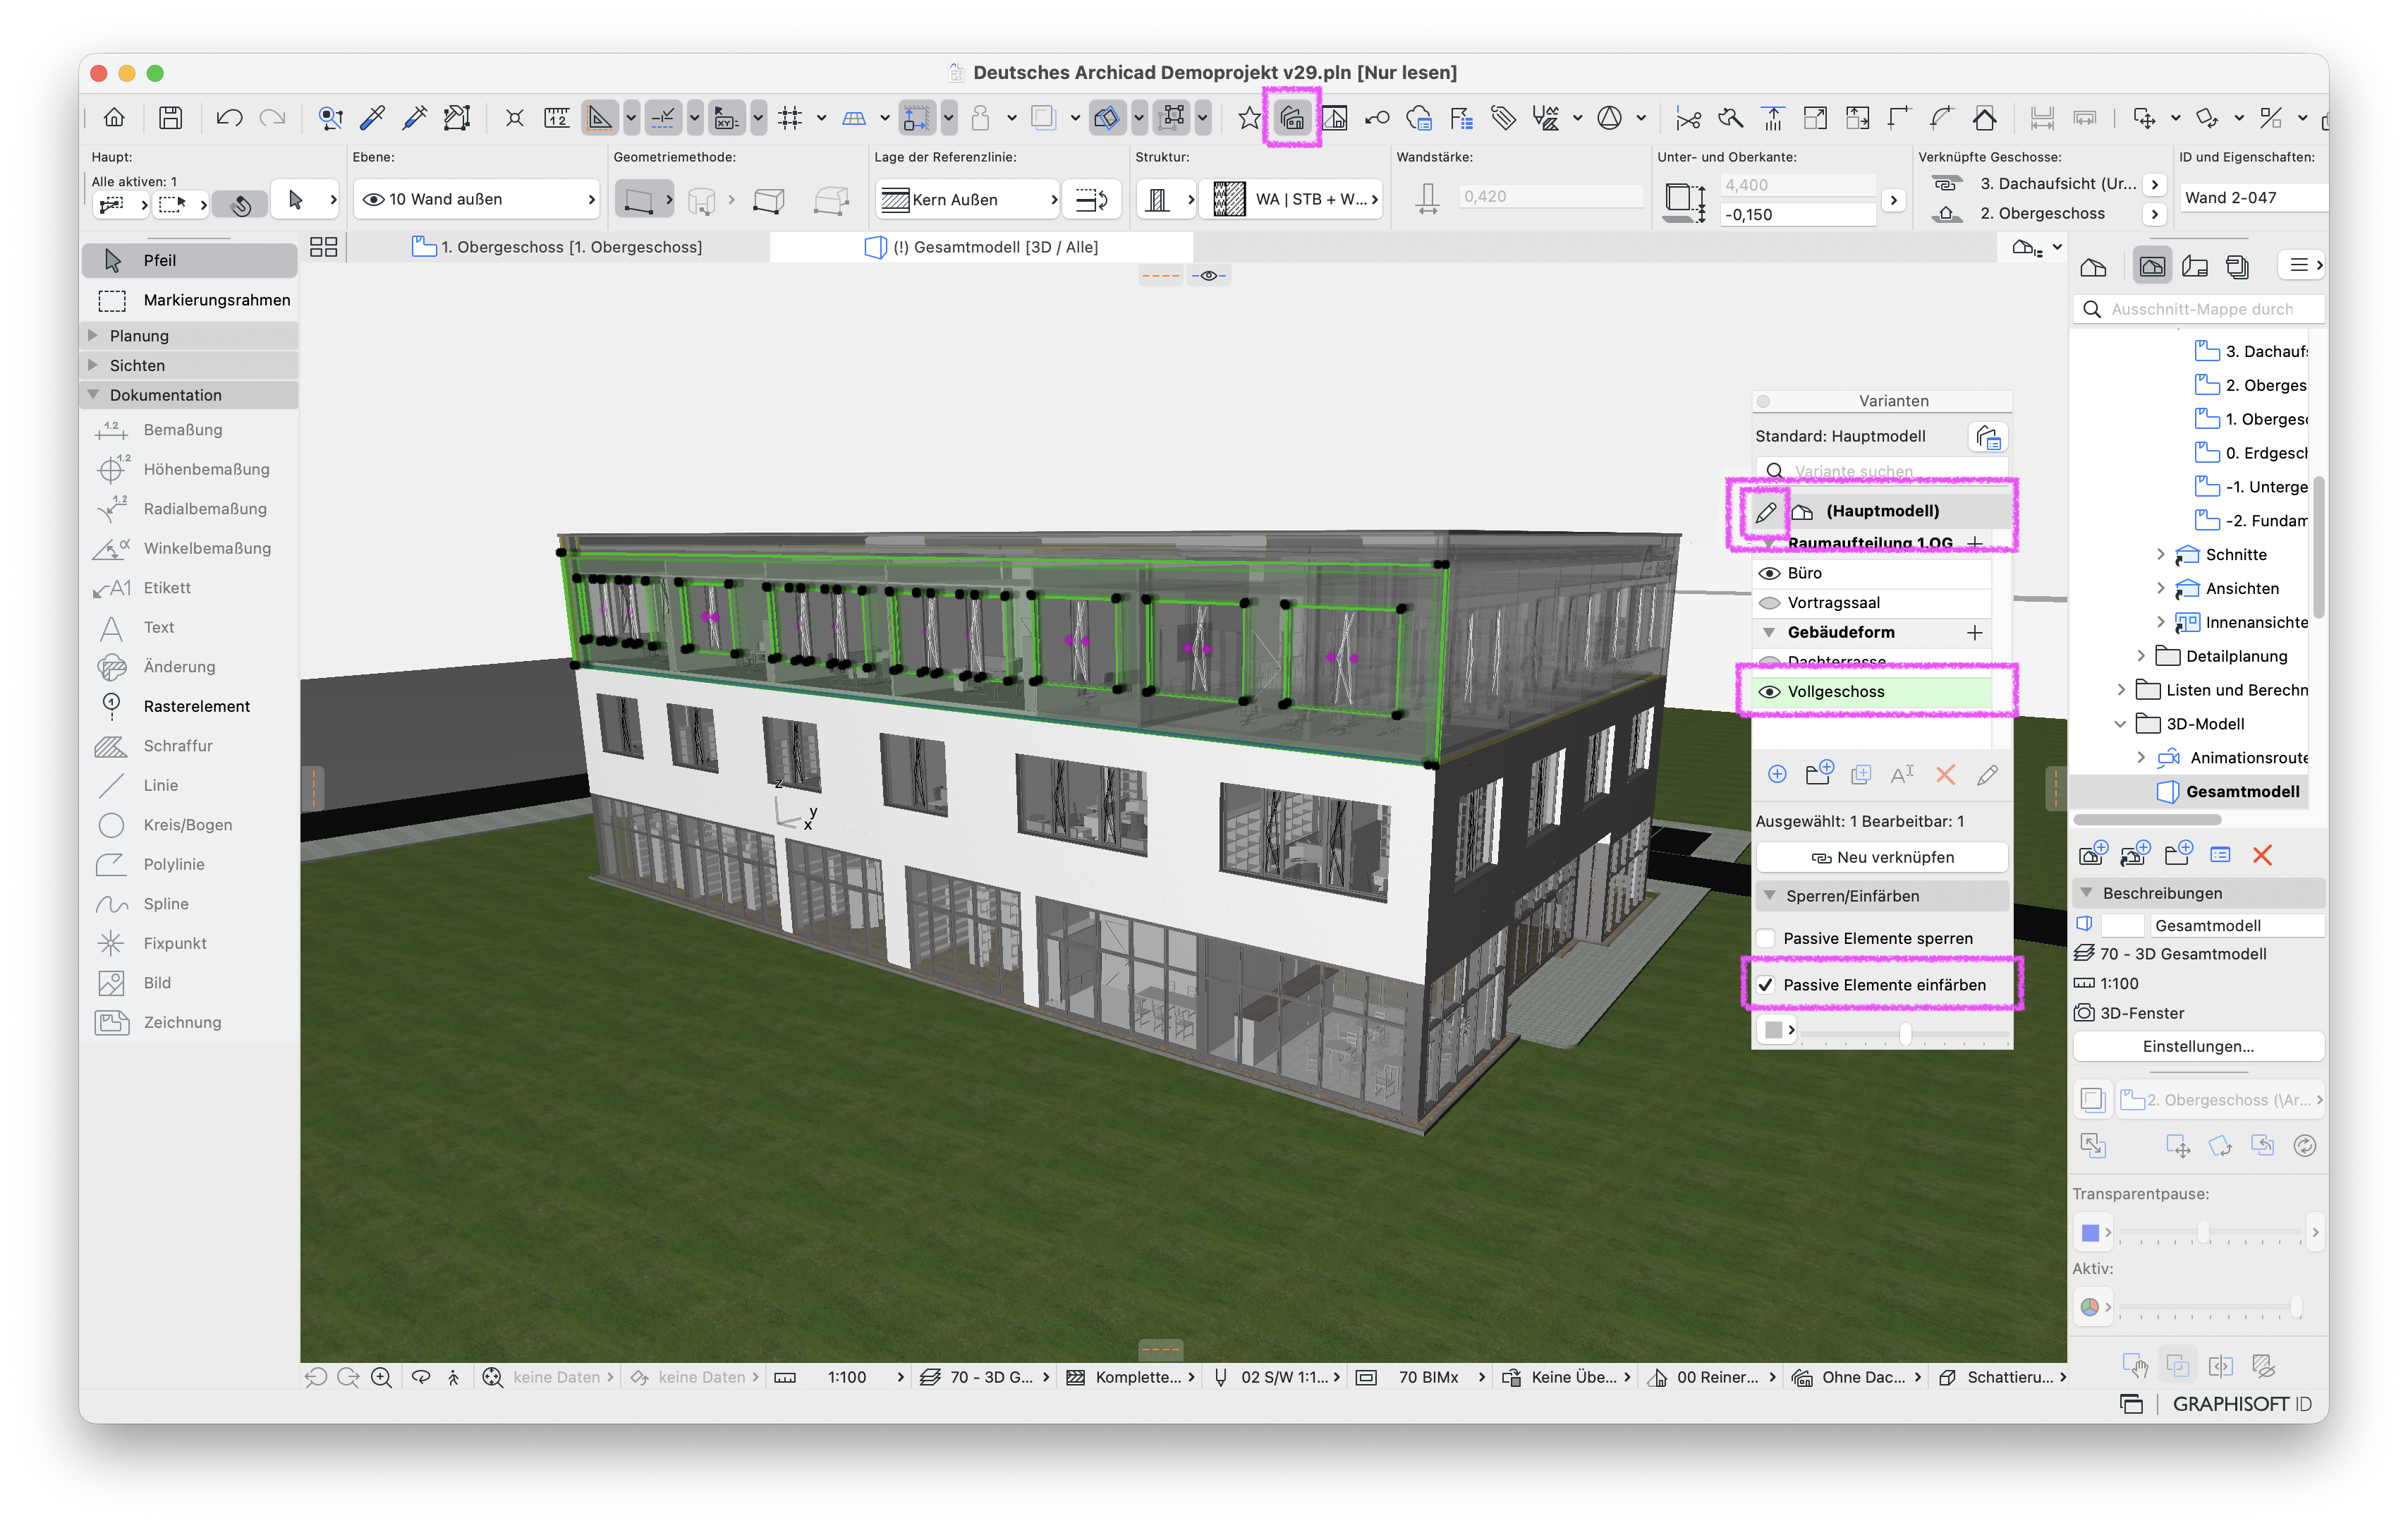Expand the Planung toolbox section

[x=93, y=335]
